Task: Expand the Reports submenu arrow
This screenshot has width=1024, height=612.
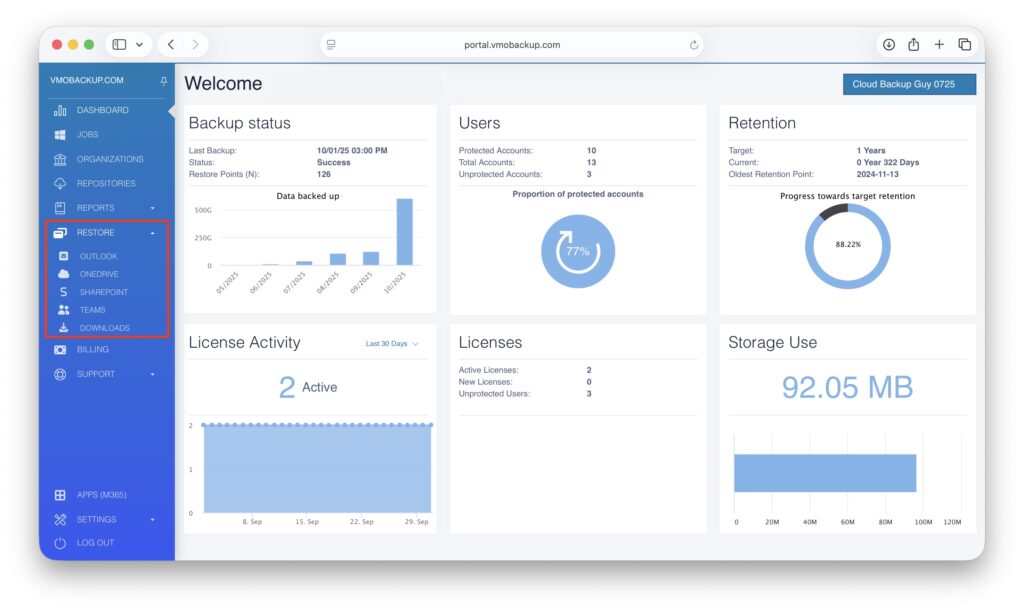Action: pyautogui.click(x=153, y=208)
